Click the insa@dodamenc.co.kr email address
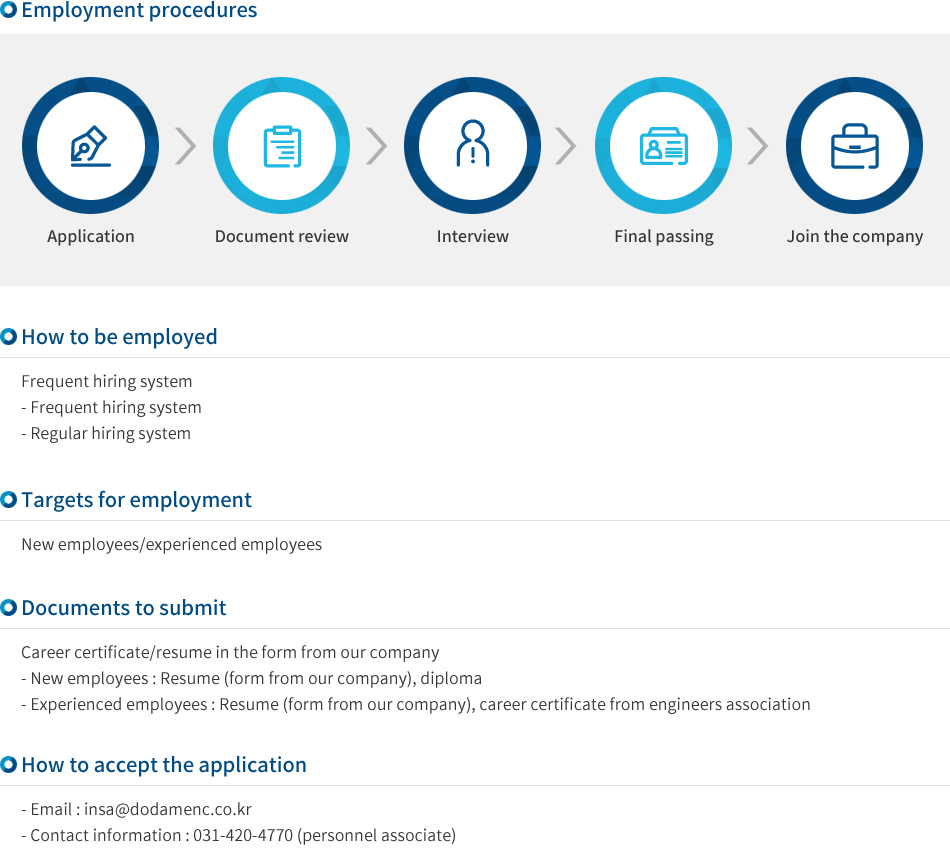The width and height of the screenshot is (950, 850). [x=168, y=809]
